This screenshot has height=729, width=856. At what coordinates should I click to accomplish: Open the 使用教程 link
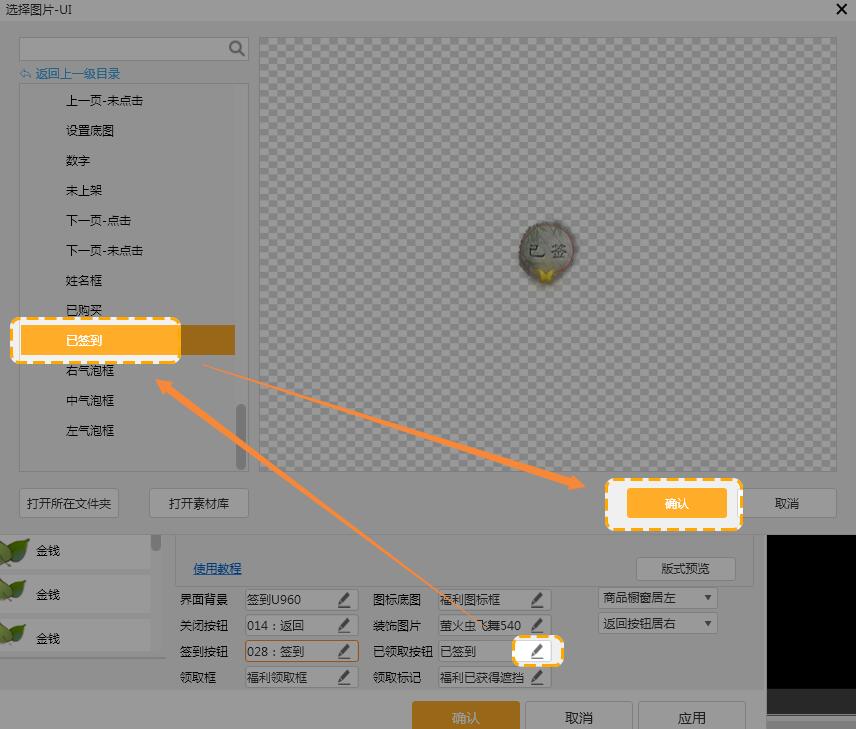[x=217, y=569]
